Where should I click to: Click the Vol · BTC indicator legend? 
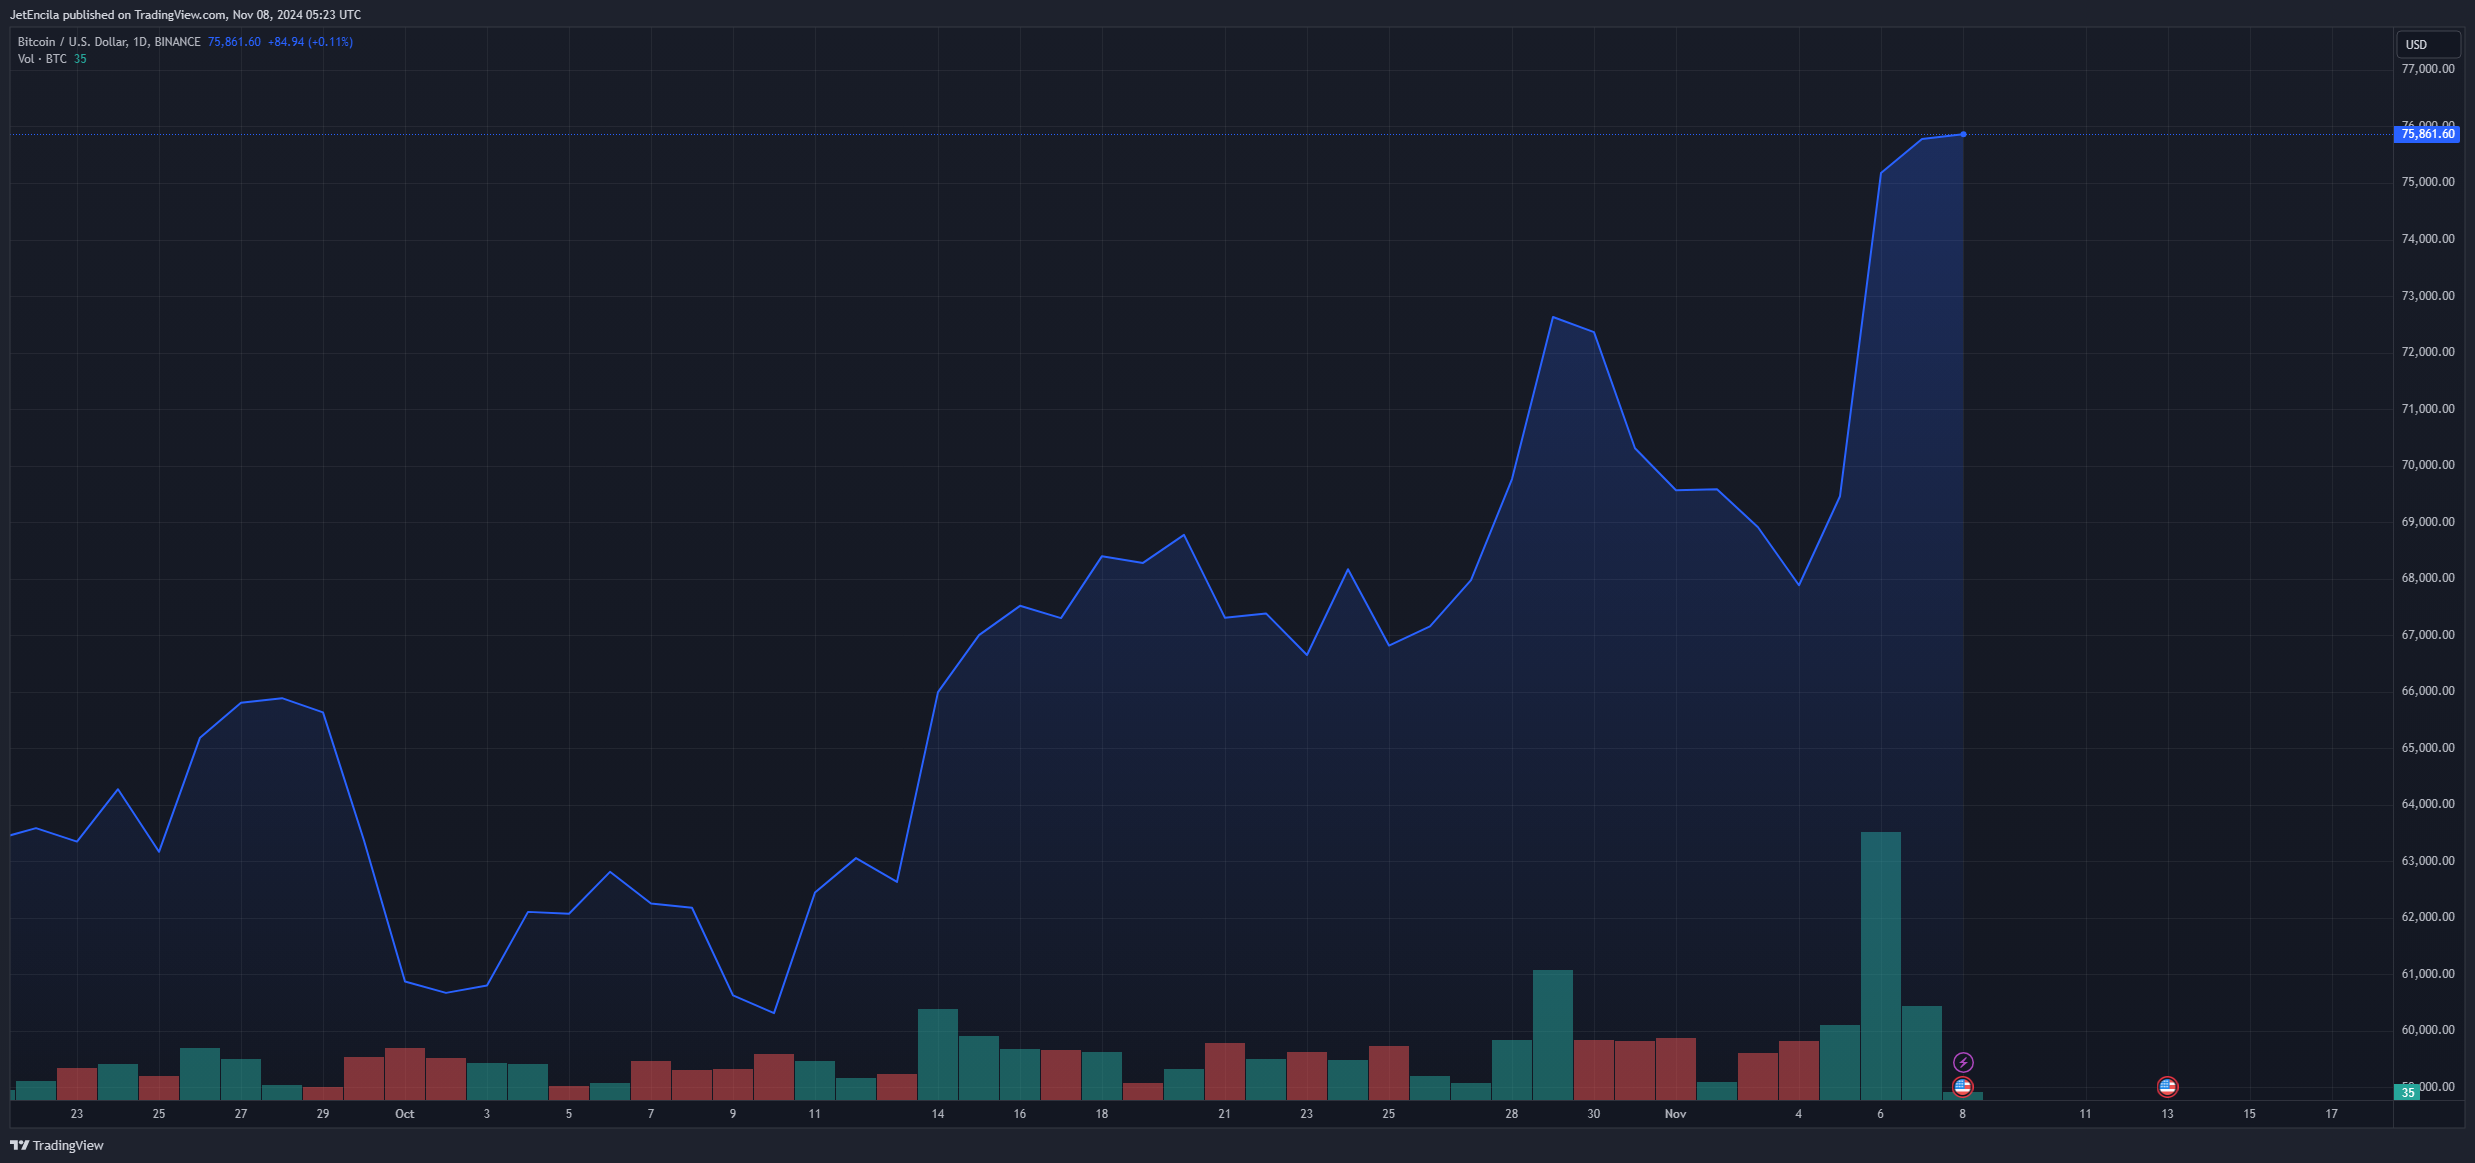point(42,59)
